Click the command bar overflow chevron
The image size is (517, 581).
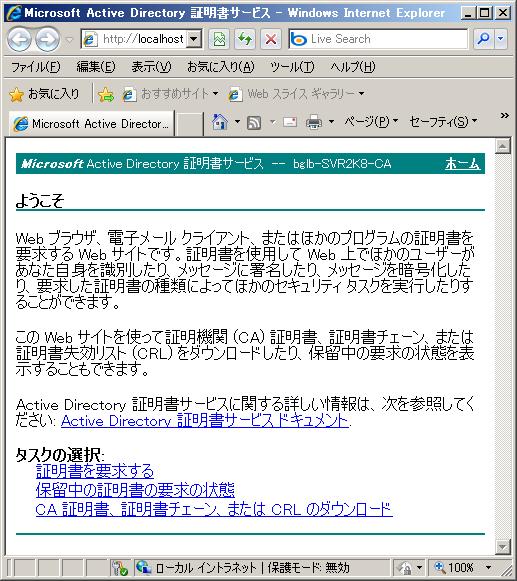click(x=504, y=116)
